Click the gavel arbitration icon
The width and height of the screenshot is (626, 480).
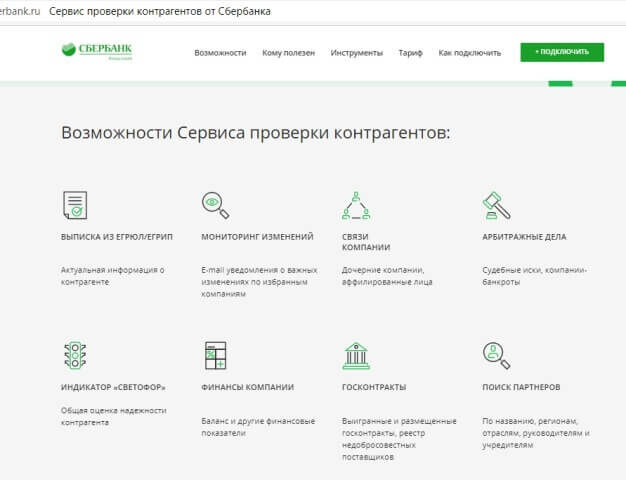(x=496, y=205)
